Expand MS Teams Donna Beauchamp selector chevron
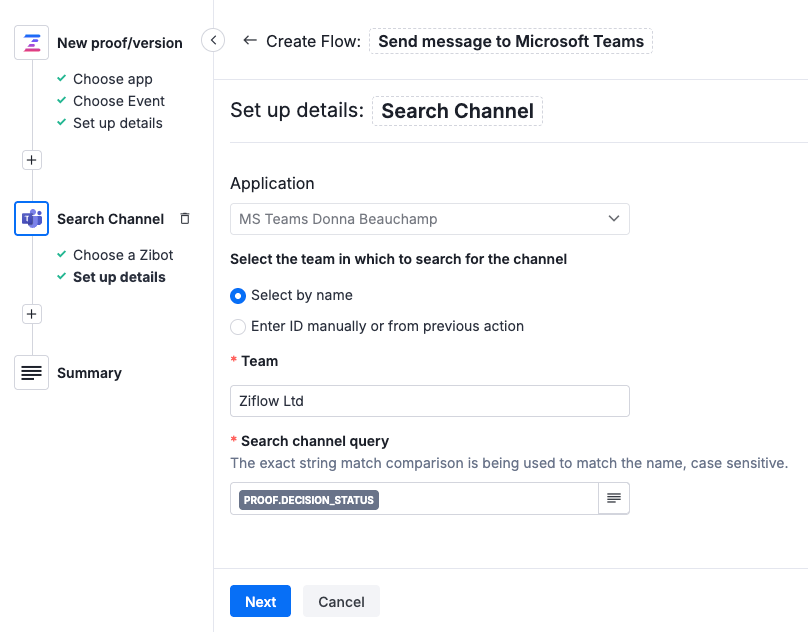The width and height of the screenshot is (808, 632). [x=613, y=219]
